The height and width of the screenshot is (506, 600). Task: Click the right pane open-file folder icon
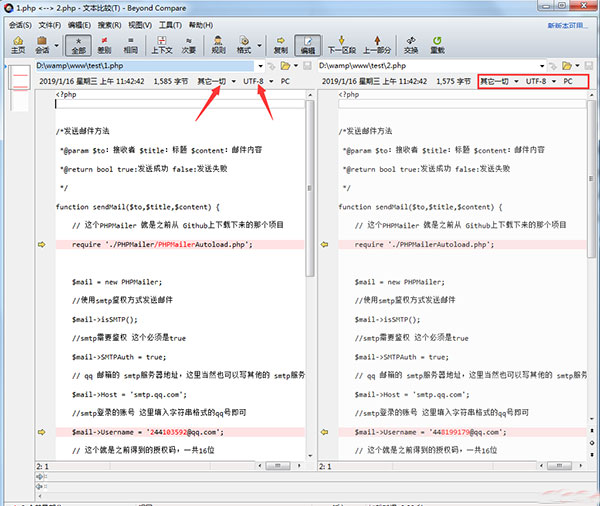[x=567, y=66]
